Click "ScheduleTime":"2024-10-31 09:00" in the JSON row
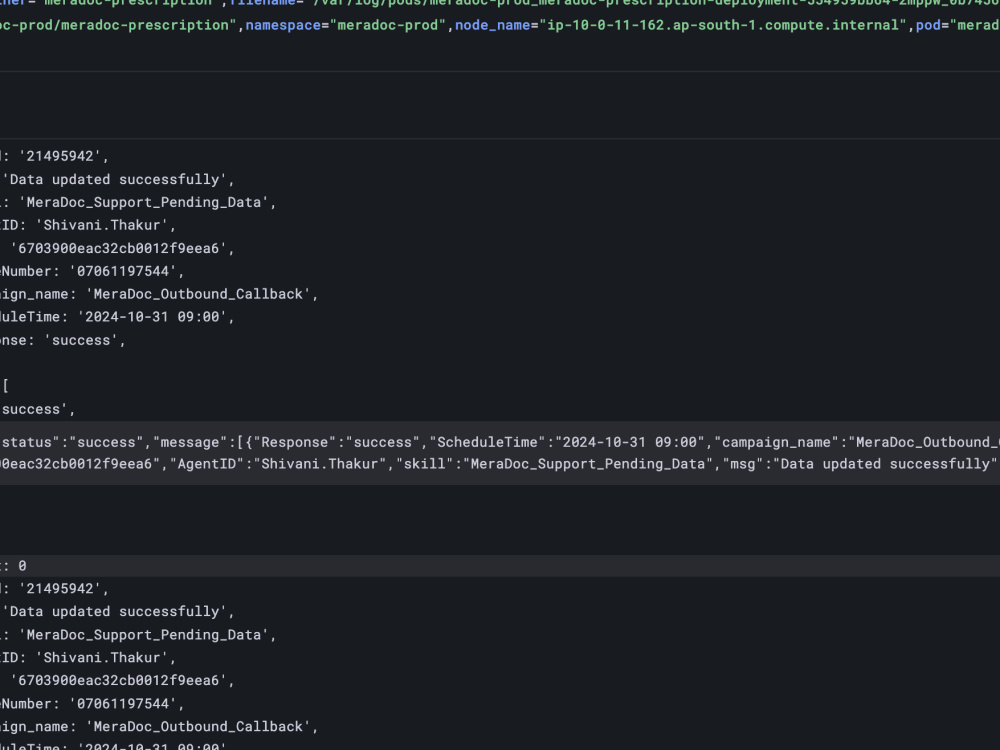 [568, 442]
